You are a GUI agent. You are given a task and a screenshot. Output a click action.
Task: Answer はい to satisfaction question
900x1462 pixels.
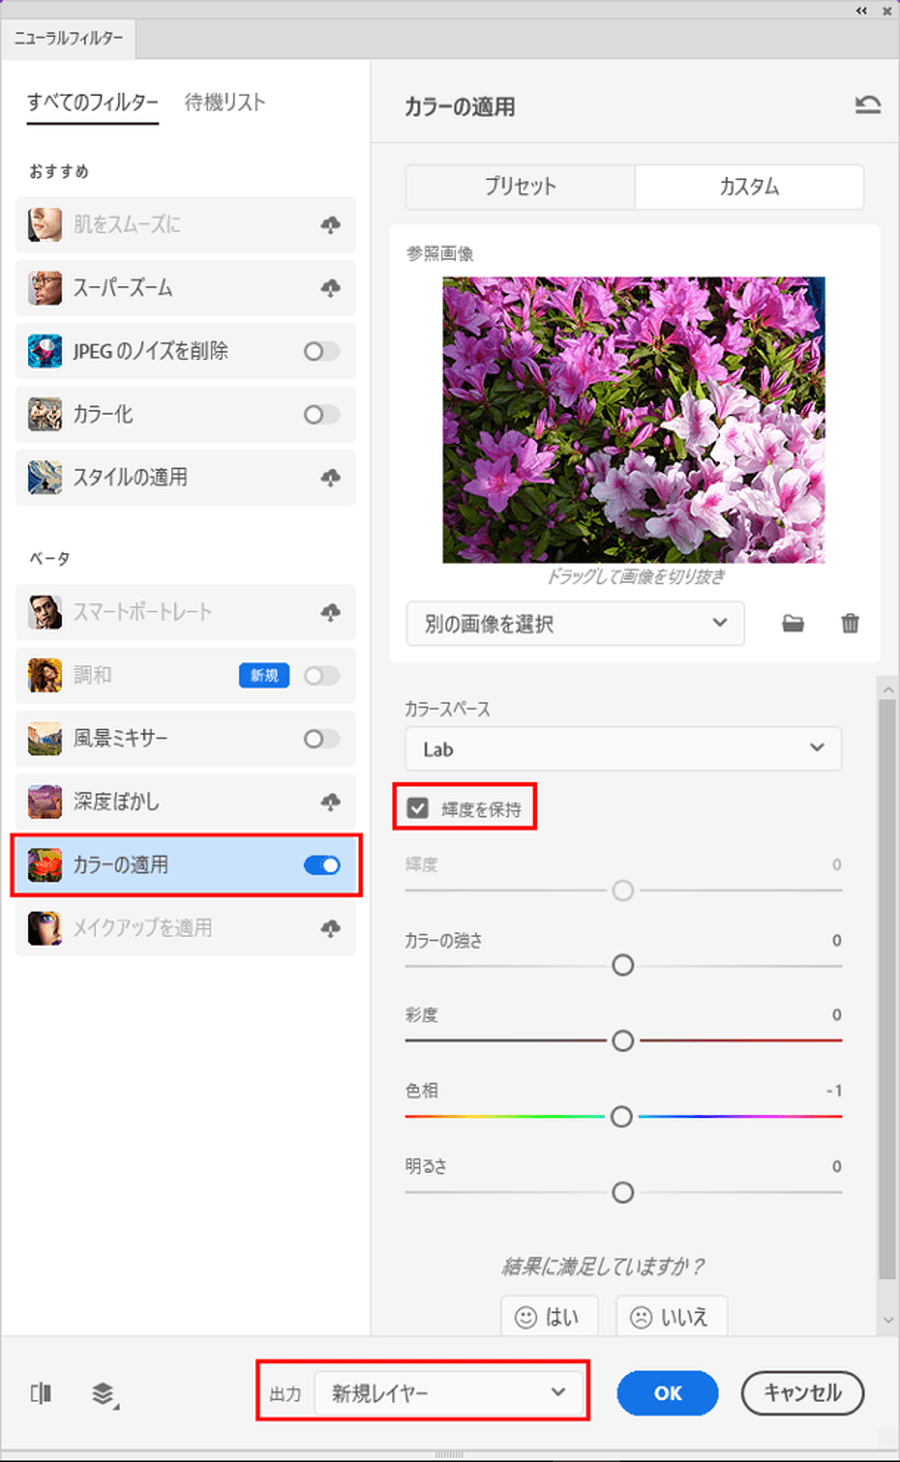click(549, 1317)
